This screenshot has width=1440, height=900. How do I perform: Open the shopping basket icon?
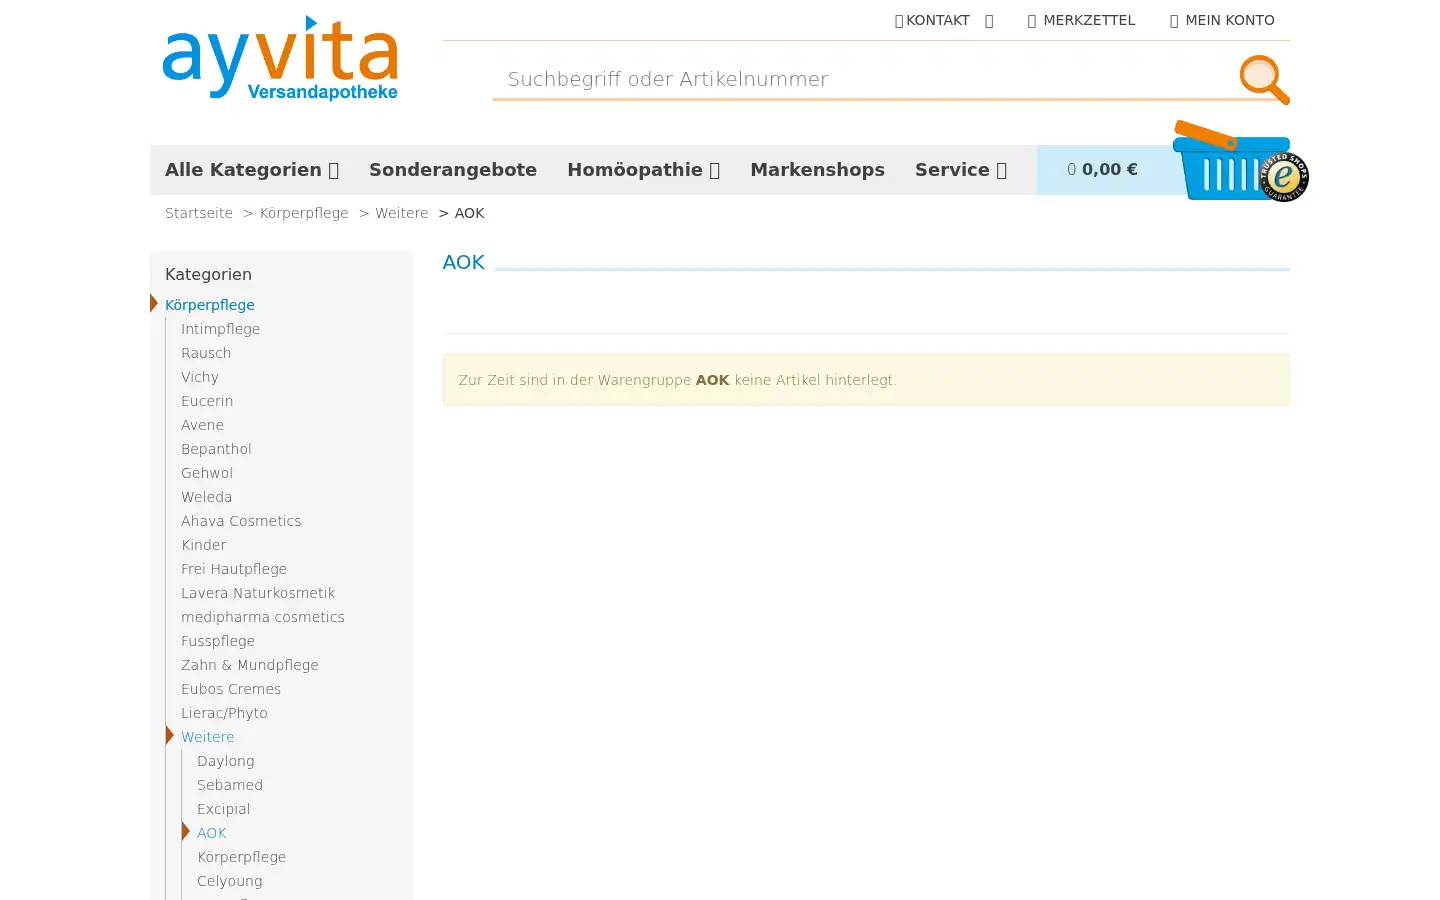1230,161
